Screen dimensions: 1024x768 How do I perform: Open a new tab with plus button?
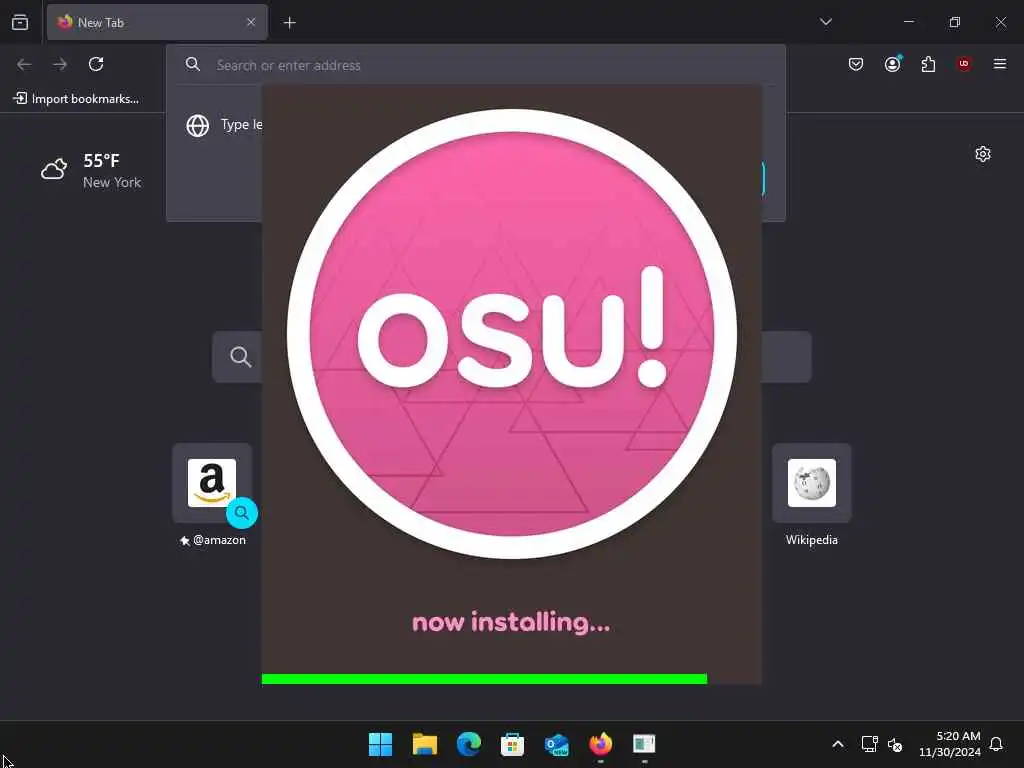289,23
